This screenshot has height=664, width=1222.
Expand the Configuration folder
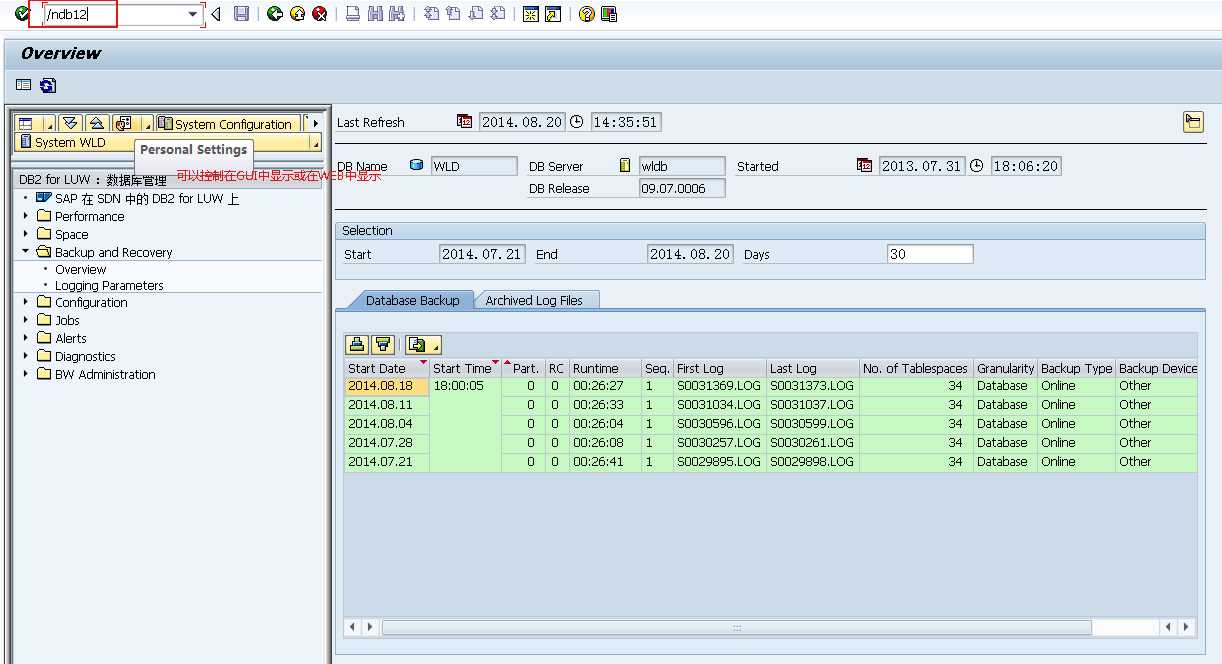point(26,302)
